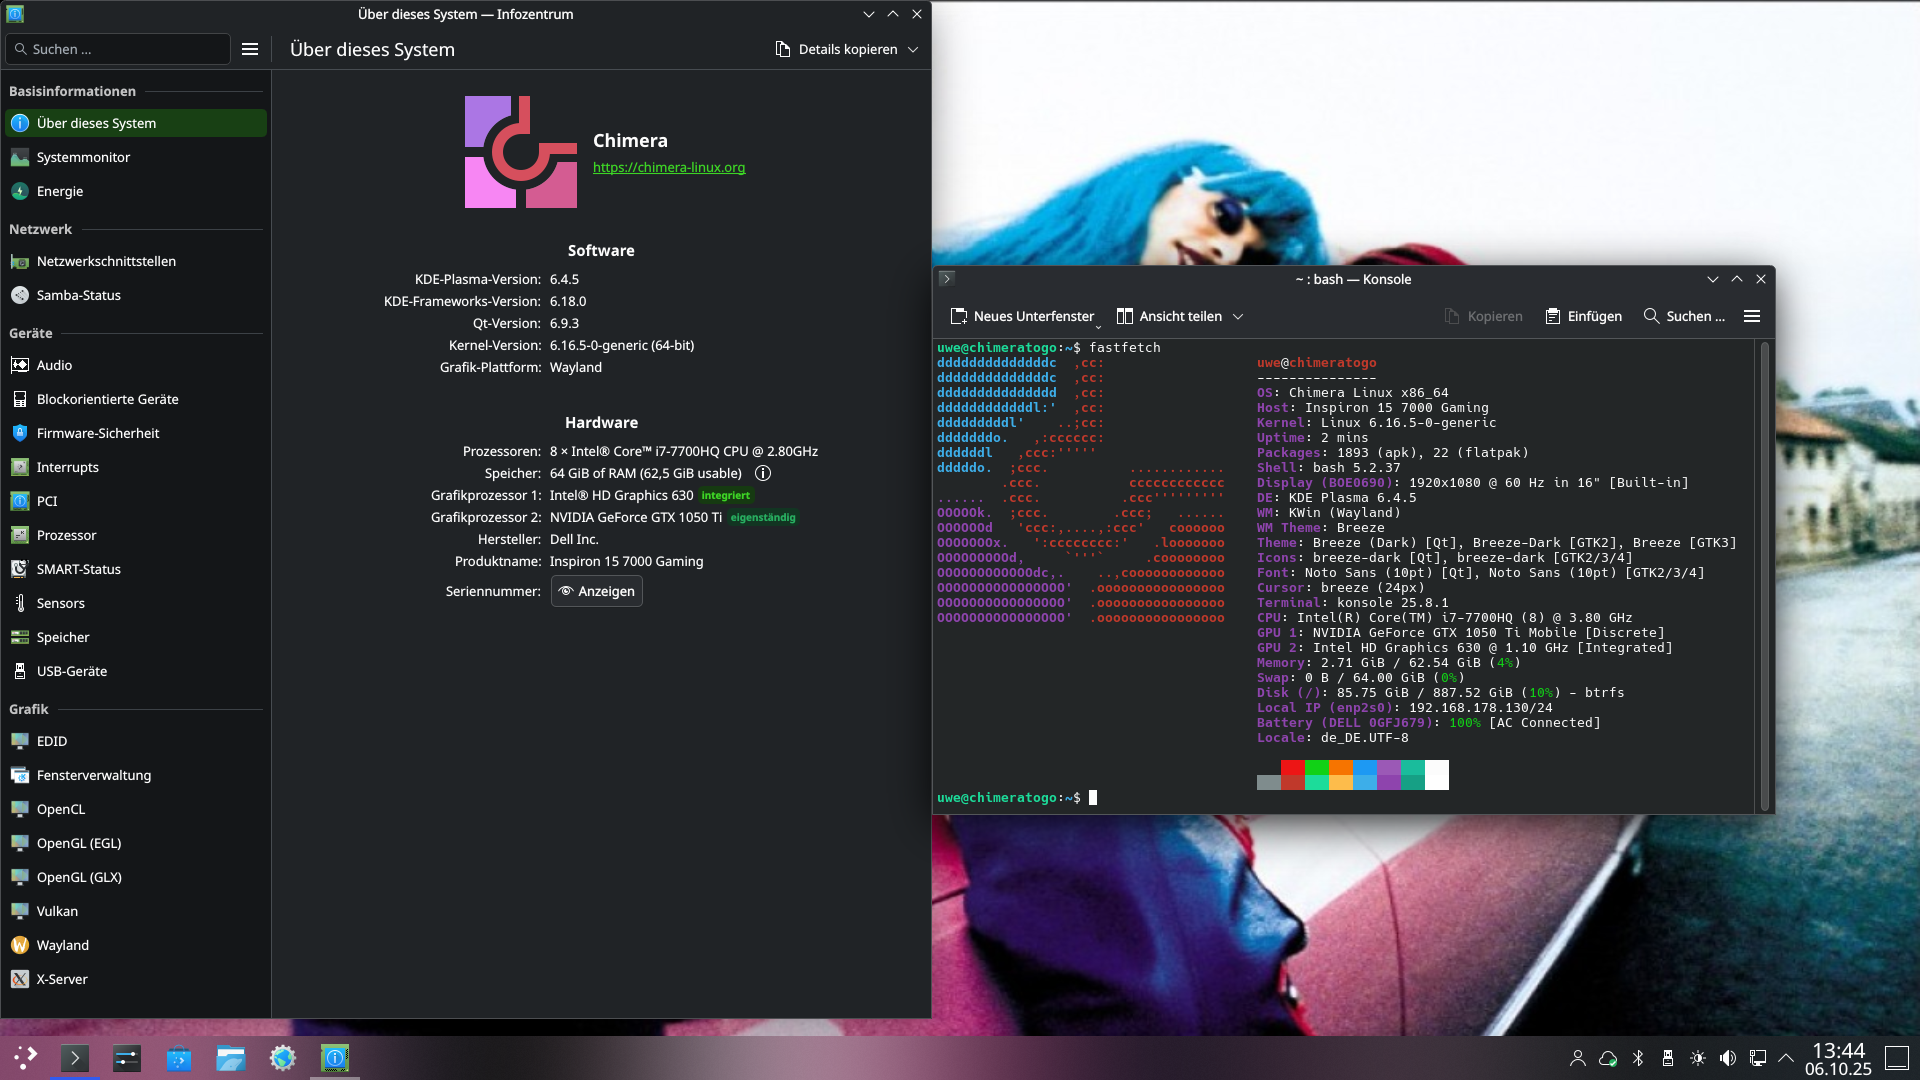Screen dimensions: 1920x1080
Task: Open the hamburger menu beside the search field
Action: point(250,49)
